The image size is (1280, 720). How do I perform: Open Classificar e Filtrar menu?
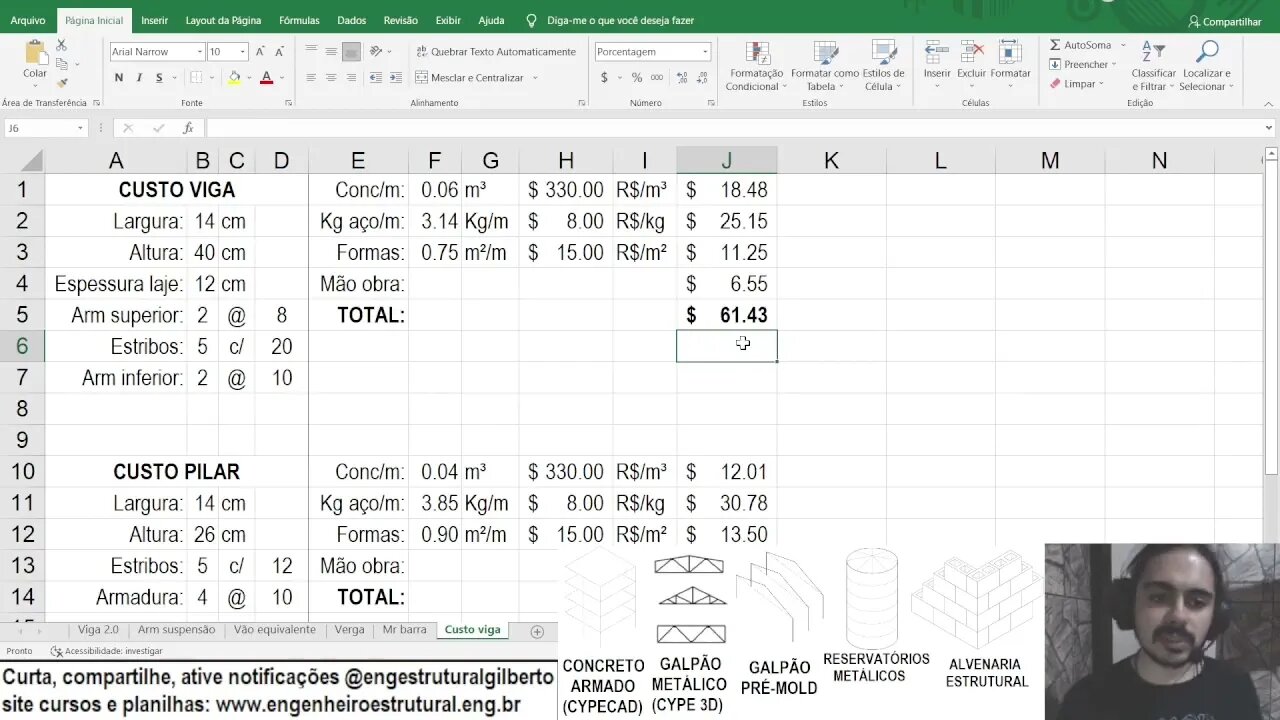tap(1154, 66)
